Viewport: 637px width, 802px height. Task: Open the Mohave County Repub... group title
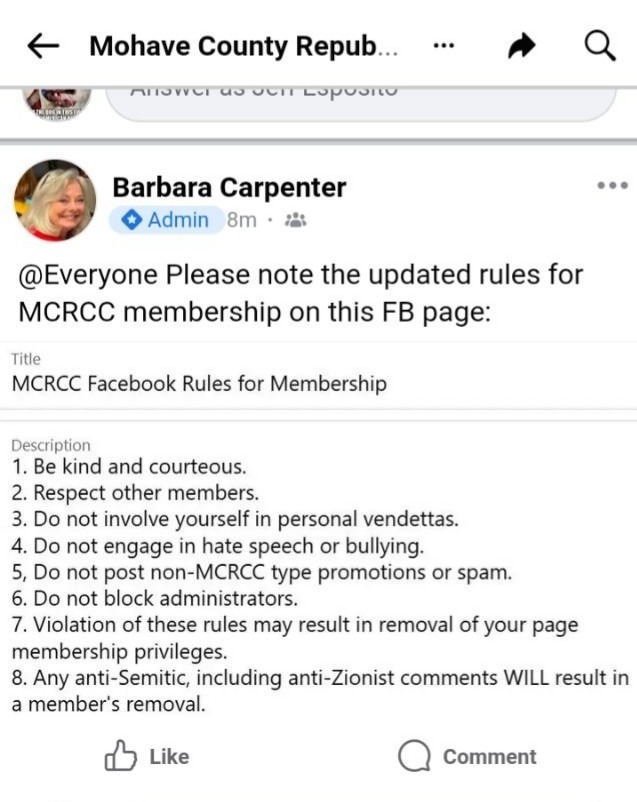pyautogui.click(x=244, y=46)
